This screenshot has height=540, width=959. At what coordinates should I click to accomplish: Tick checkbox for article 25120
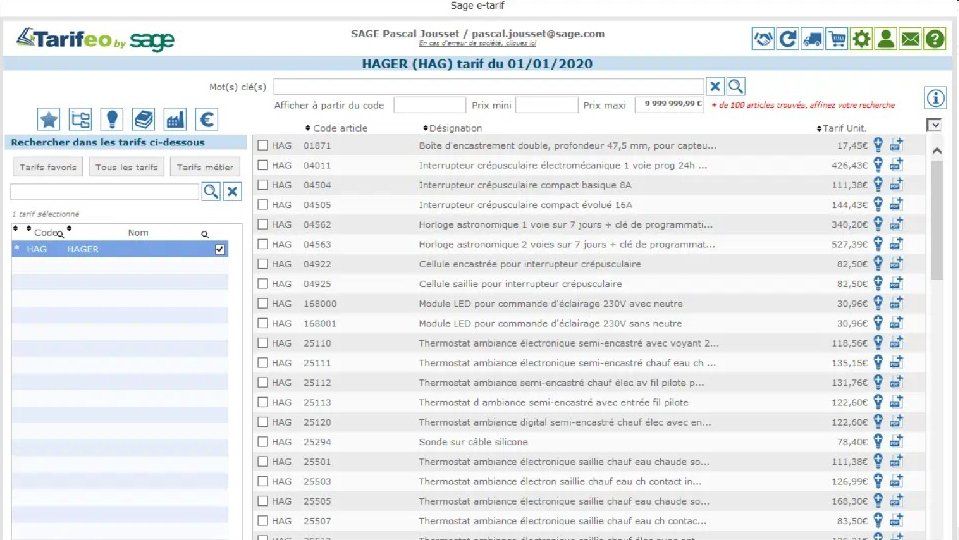[262, 422]
